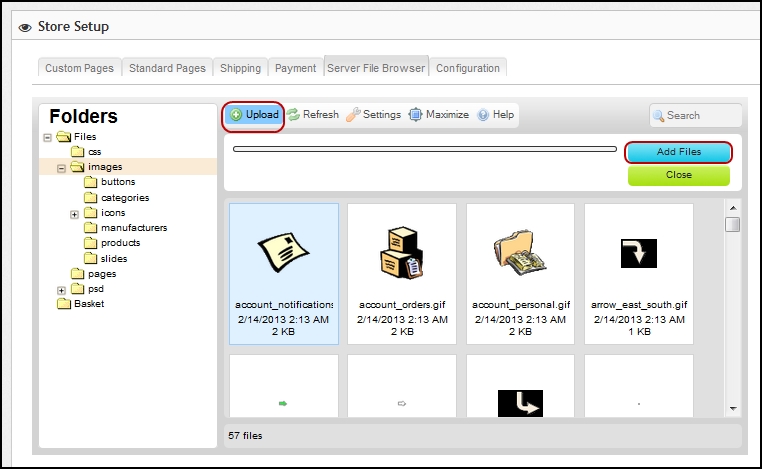The height and width of the screenshot is (469, 762).
Task: Click the eye icon beside Store Setup
Action: click(25, 27)
